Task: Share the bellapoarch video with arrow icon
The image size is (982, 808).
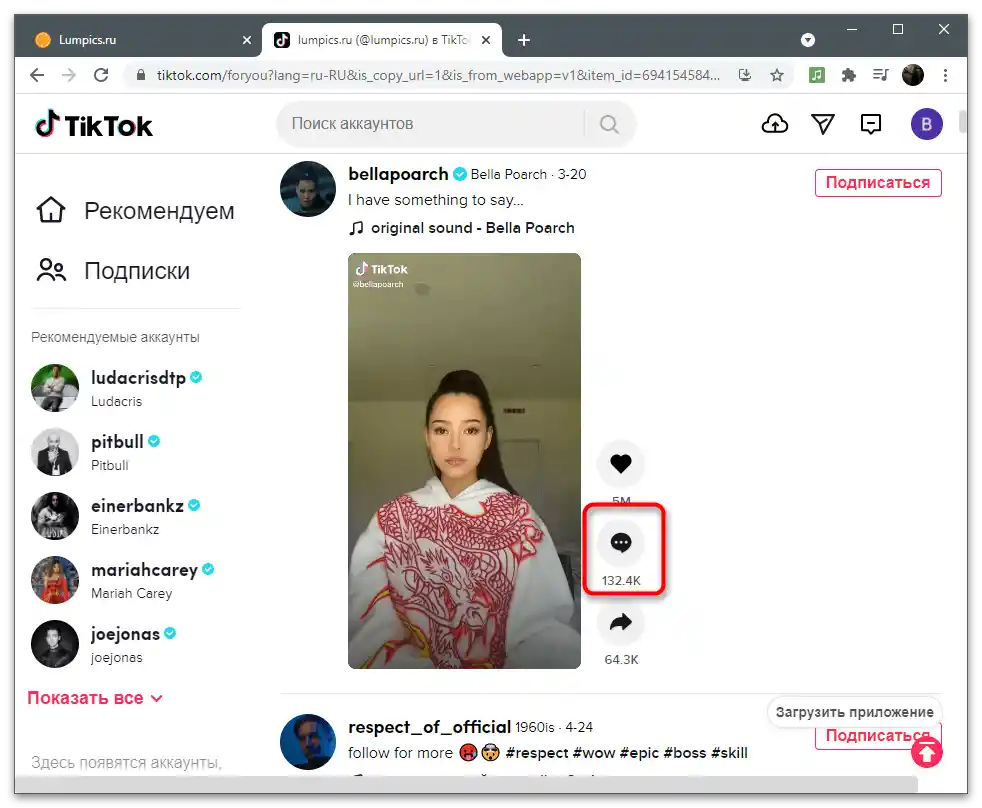Action: 621,622
